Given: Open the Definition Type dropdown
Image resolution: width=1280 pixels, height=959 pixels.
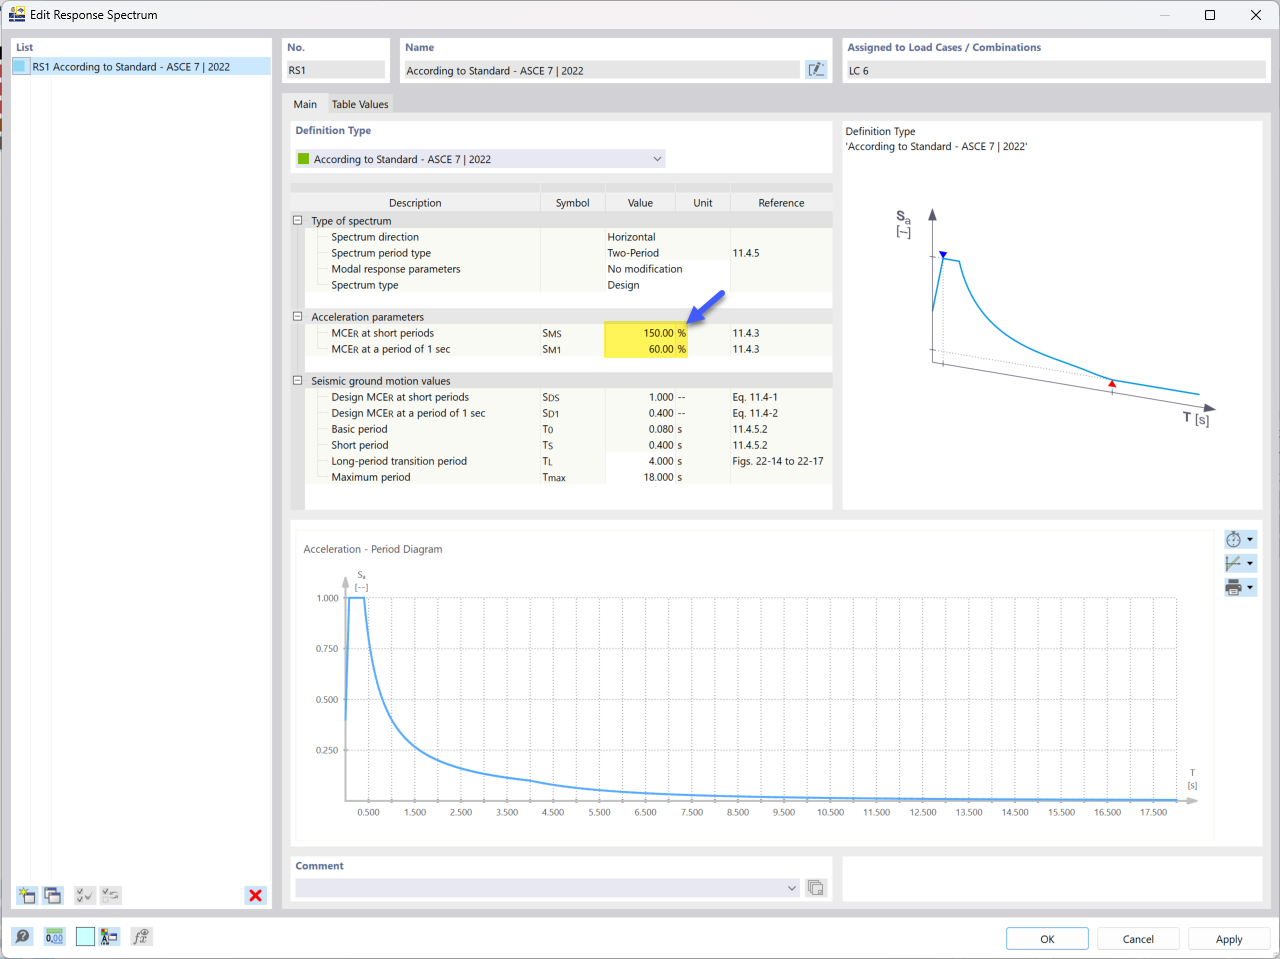Looking at the screenshot, I should [x=657, y=158].
